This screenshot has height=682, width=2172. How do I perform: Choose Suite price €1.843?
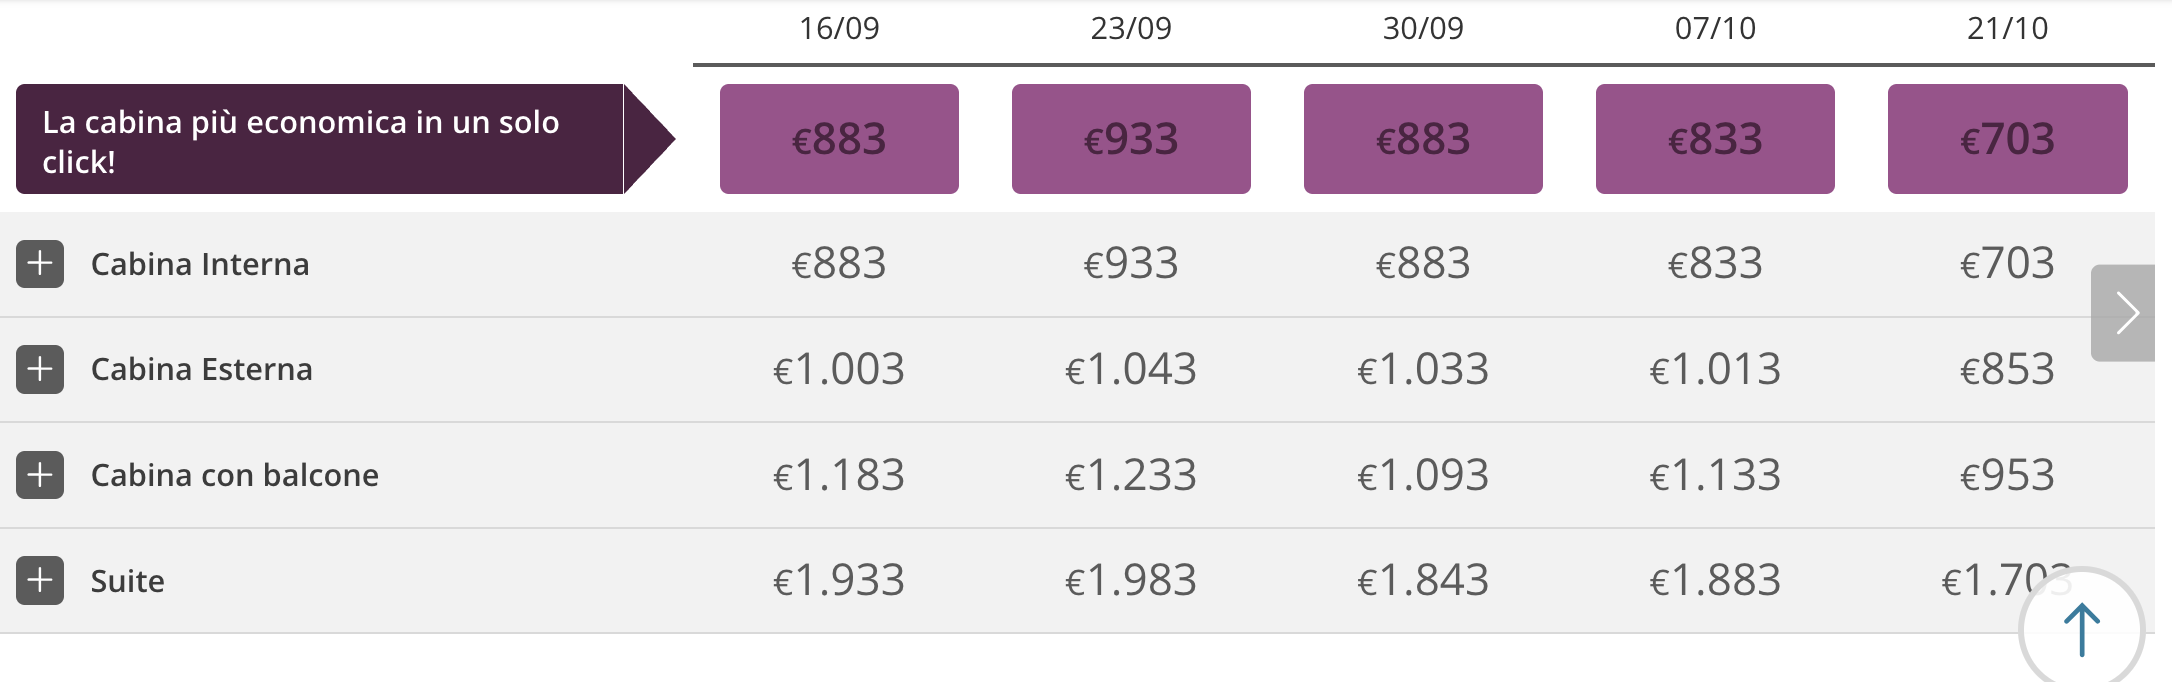[x=1423, y=580]
